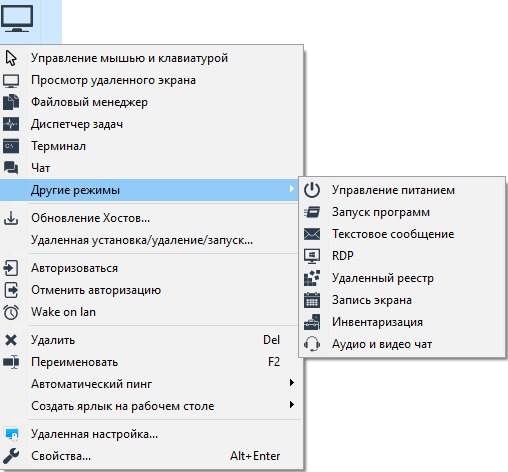Viewport: 508px width, 472px height.
Task: Click the inventory icon beside Инвентаризация
Action: [x=312, y=322]
